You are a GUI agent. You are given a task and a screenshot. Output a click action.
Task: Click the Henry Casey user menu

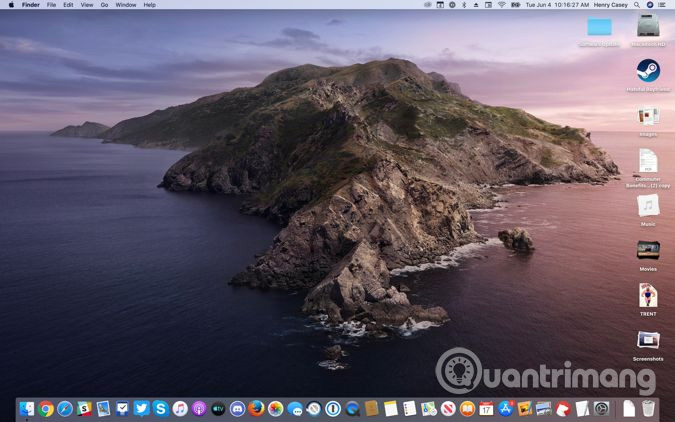tap(610, 5)
